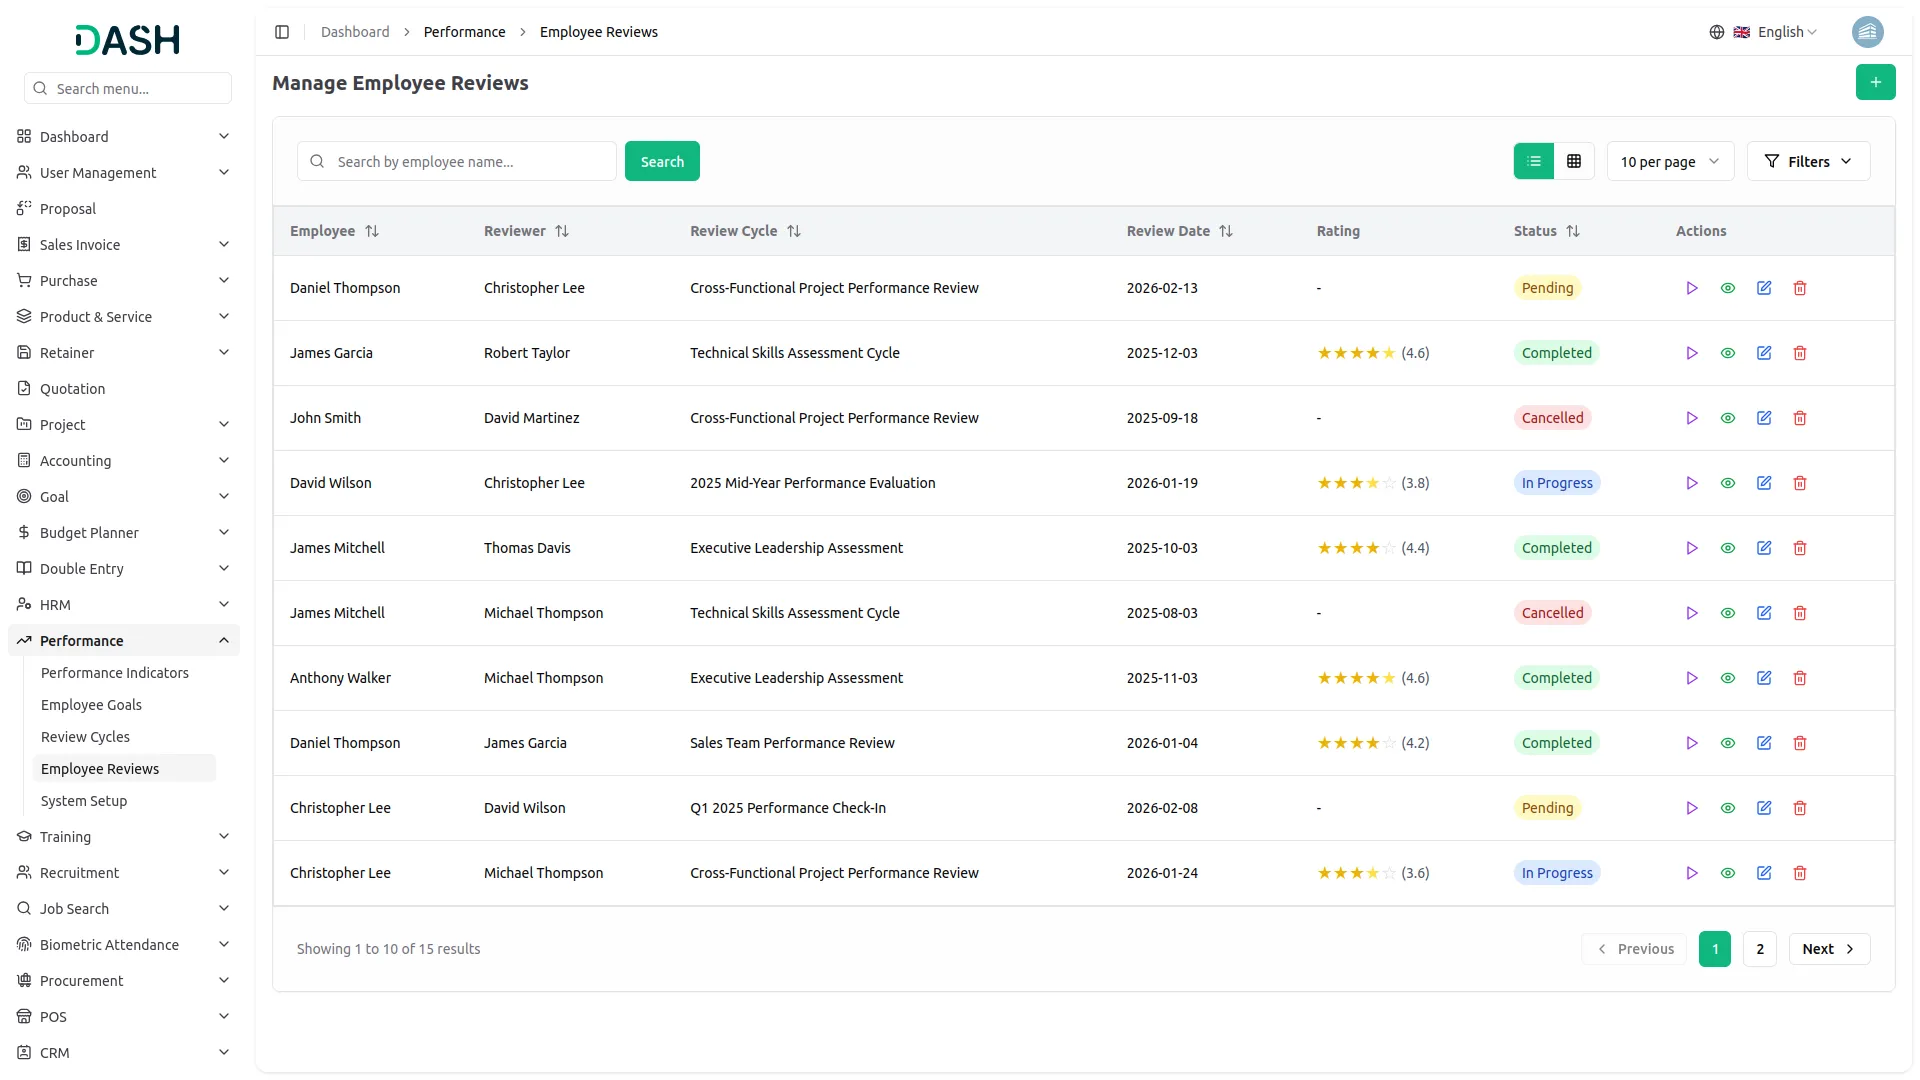Click the green Search button

tap(661, 161)
